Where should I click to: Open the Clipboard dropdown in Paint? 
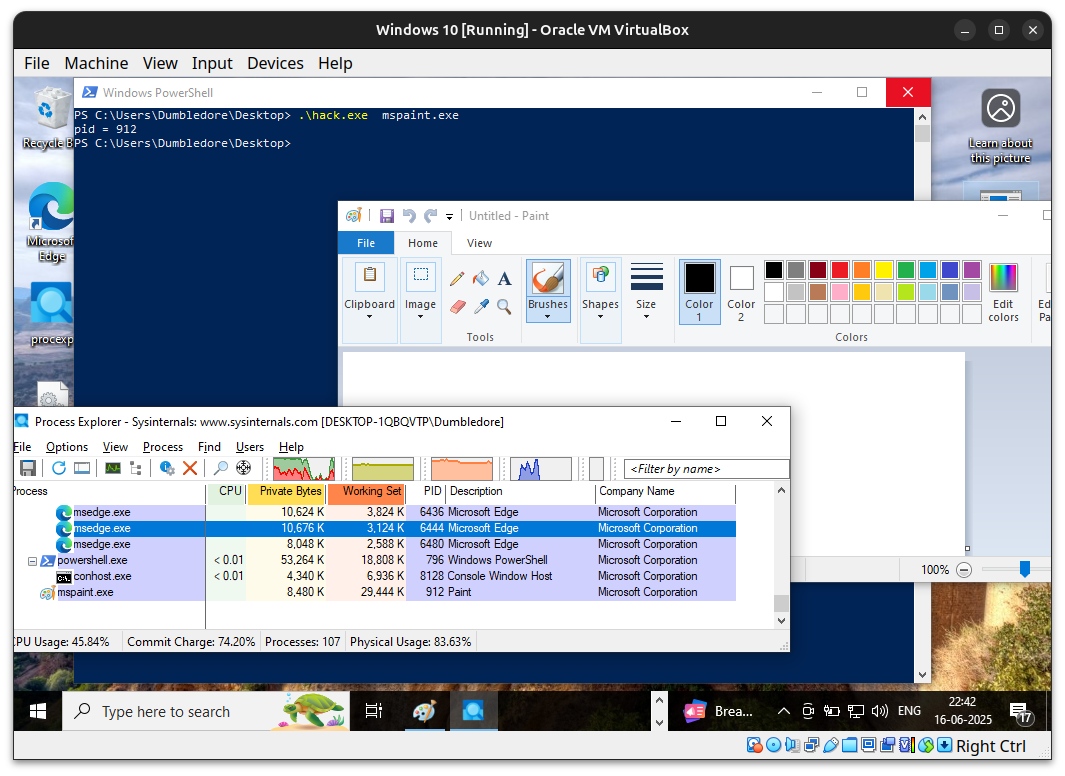(369, 299)
